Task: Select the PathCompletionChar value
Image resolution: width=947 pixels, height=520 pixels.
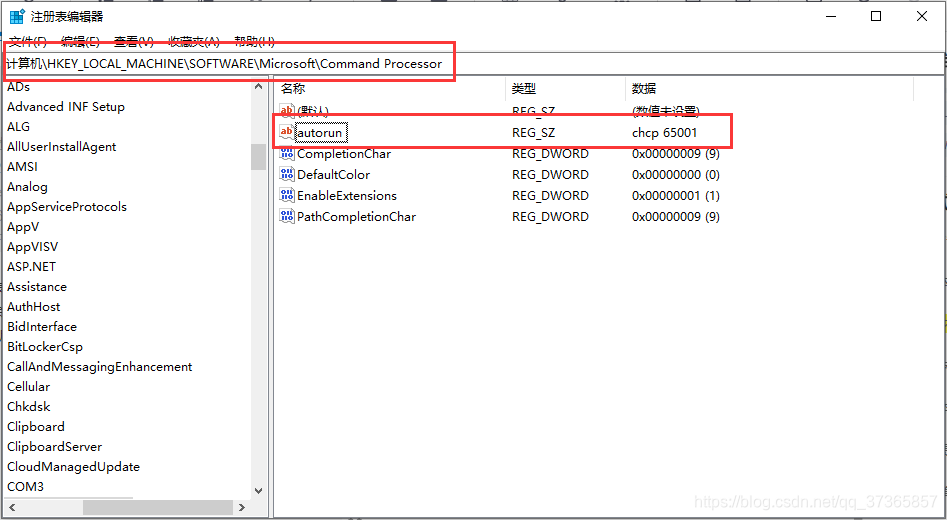Action: pos(356,217)
